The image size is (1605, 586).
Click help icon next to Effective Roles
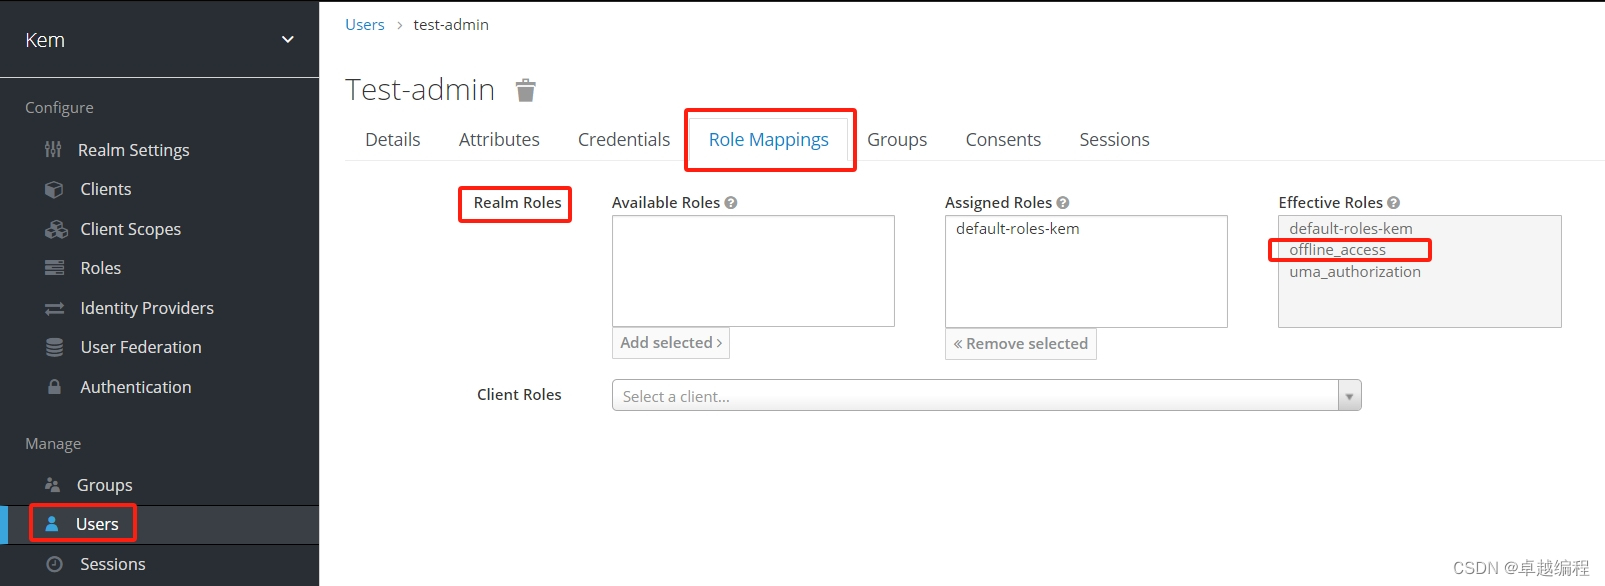pos(1393,203)
